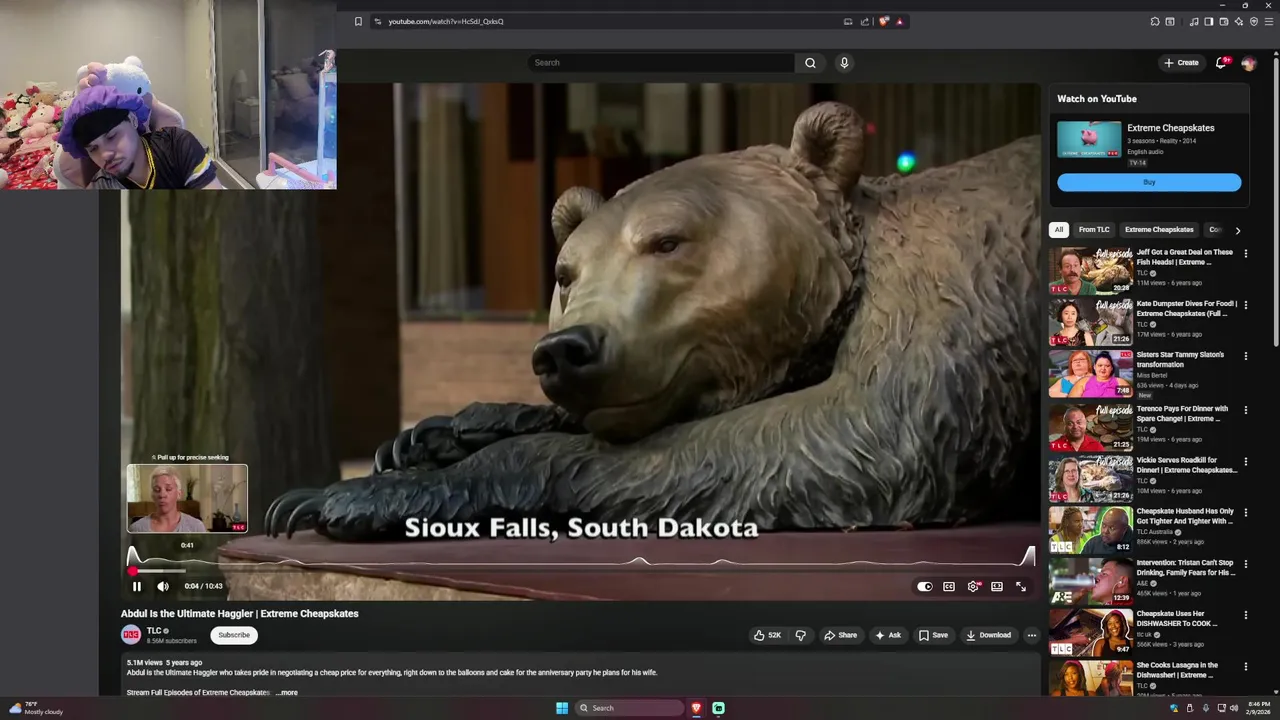Open the taskbar clock 8:46 PM
The height and width of the screenshot is (720, 1280).
(1259, 708)
